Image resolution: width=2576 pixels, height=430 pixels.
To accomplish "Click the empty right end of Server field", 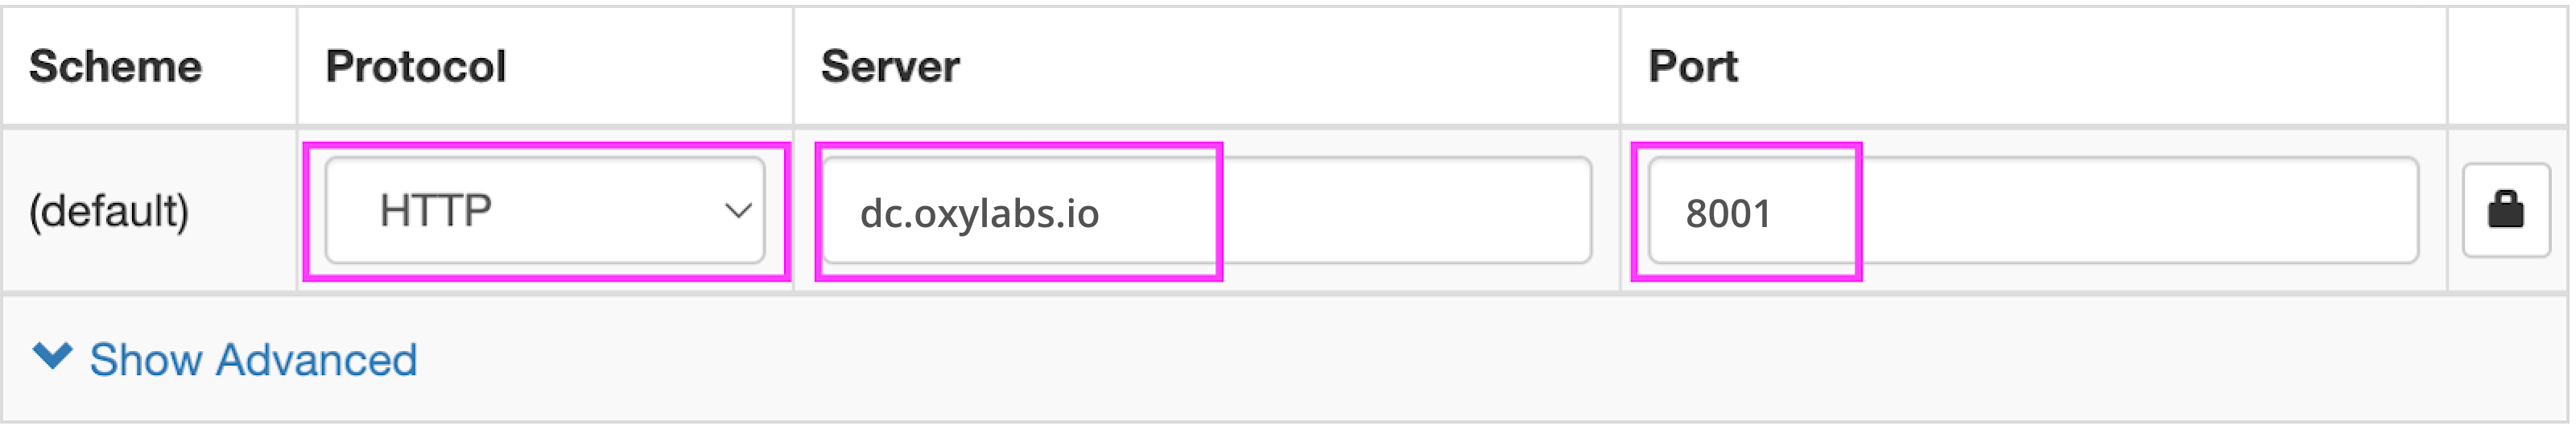I will click(1450, 210).
